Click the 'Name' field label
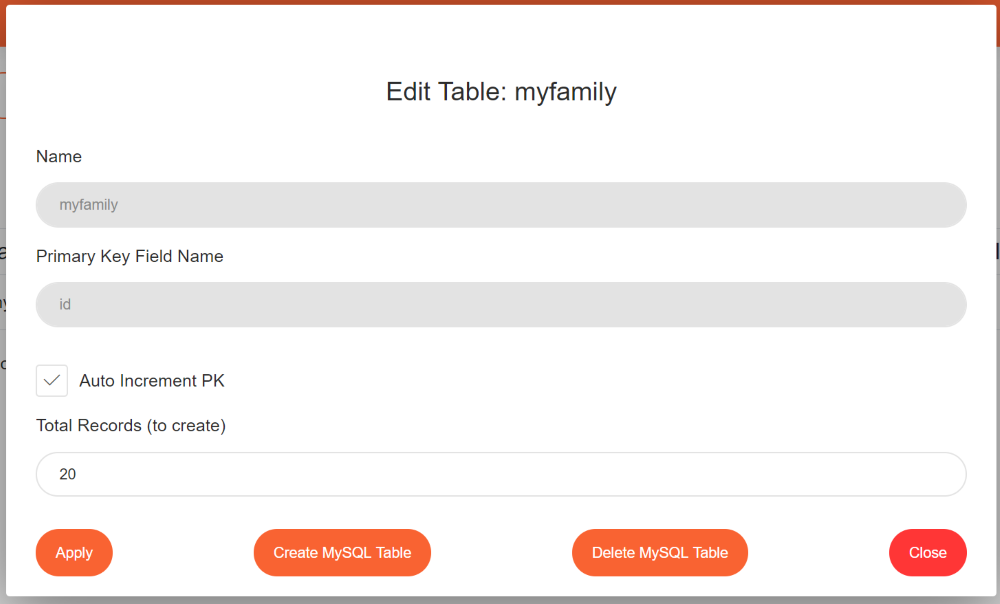This screenshot has width=1000, height=604. coord(59,157)
